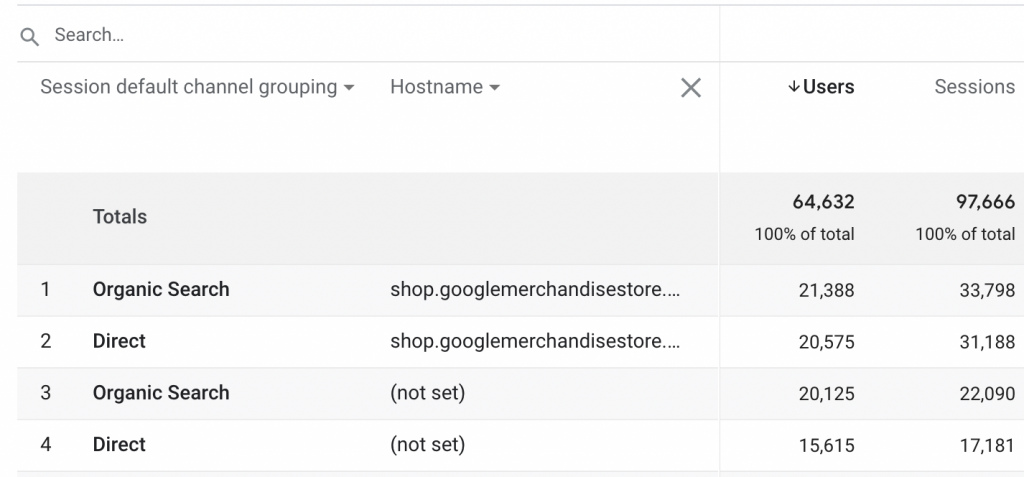The image size is (1024, 477).
Task: Select Organic Search in row 3
Action: [x=161, y=393]
